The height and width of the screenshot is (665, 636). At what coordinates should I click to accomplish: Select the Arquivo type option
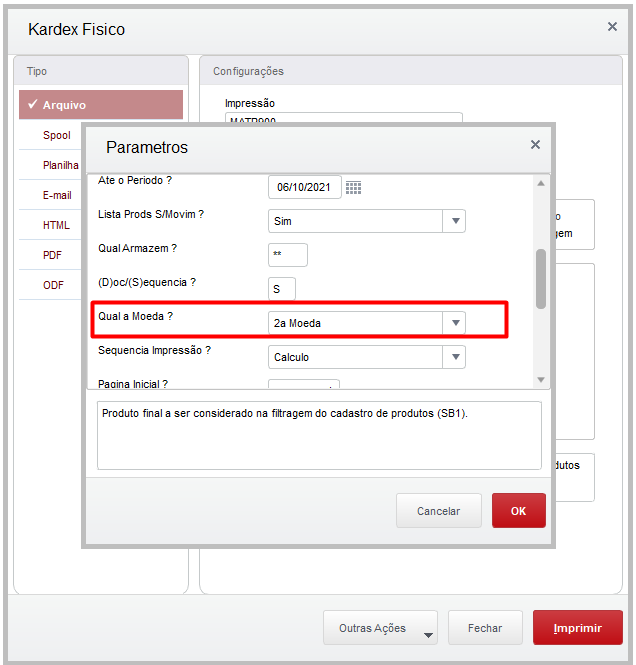tap(101, 104)
